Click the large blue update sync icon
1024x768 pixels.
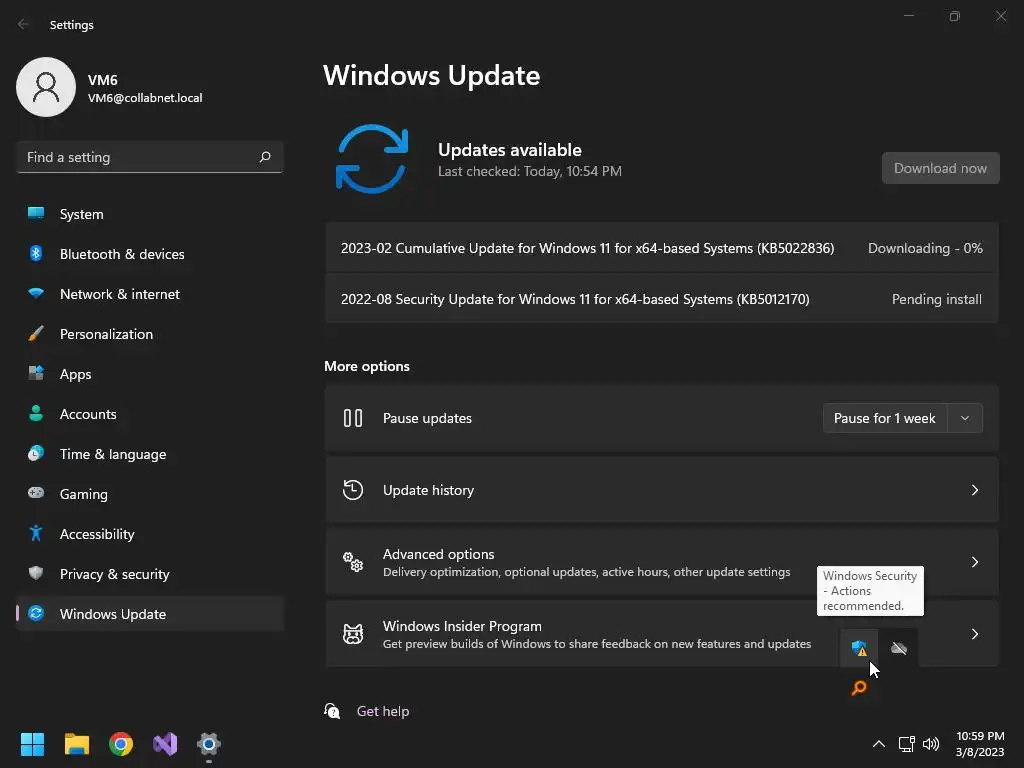(372, 159)
